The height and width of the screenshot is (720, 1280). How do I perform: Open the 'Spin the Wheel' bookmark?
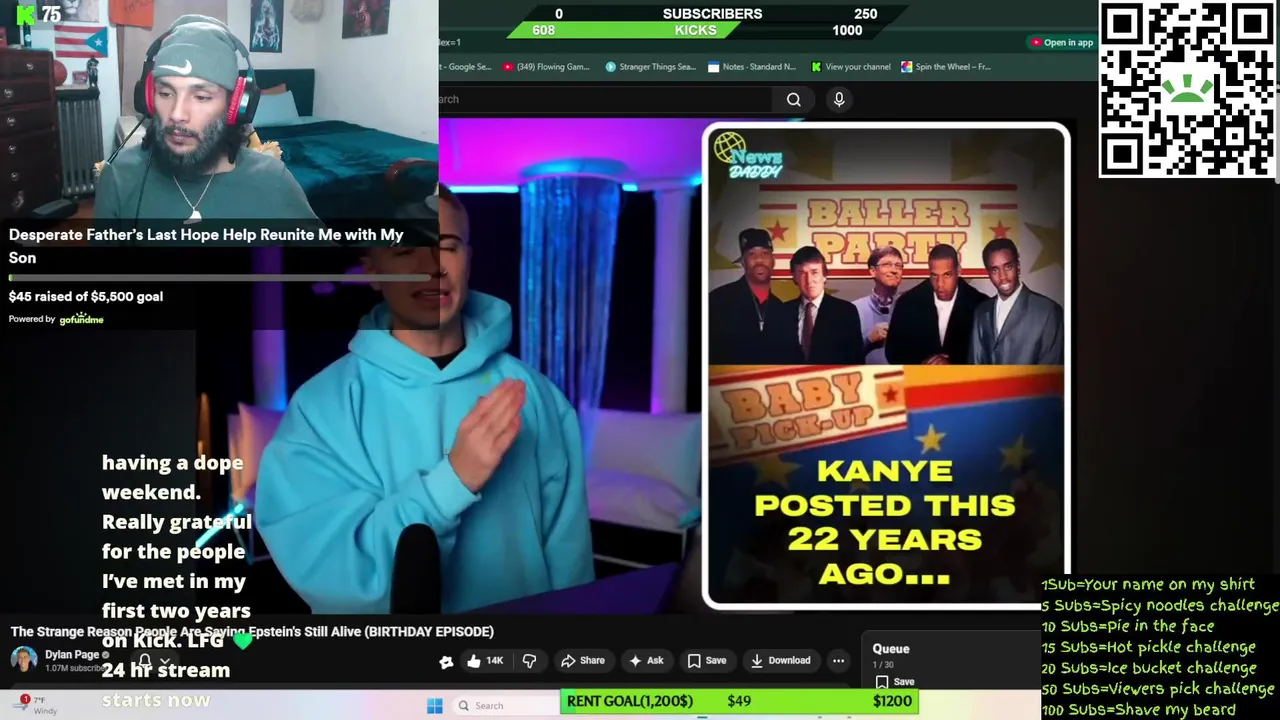coord(946,67)
